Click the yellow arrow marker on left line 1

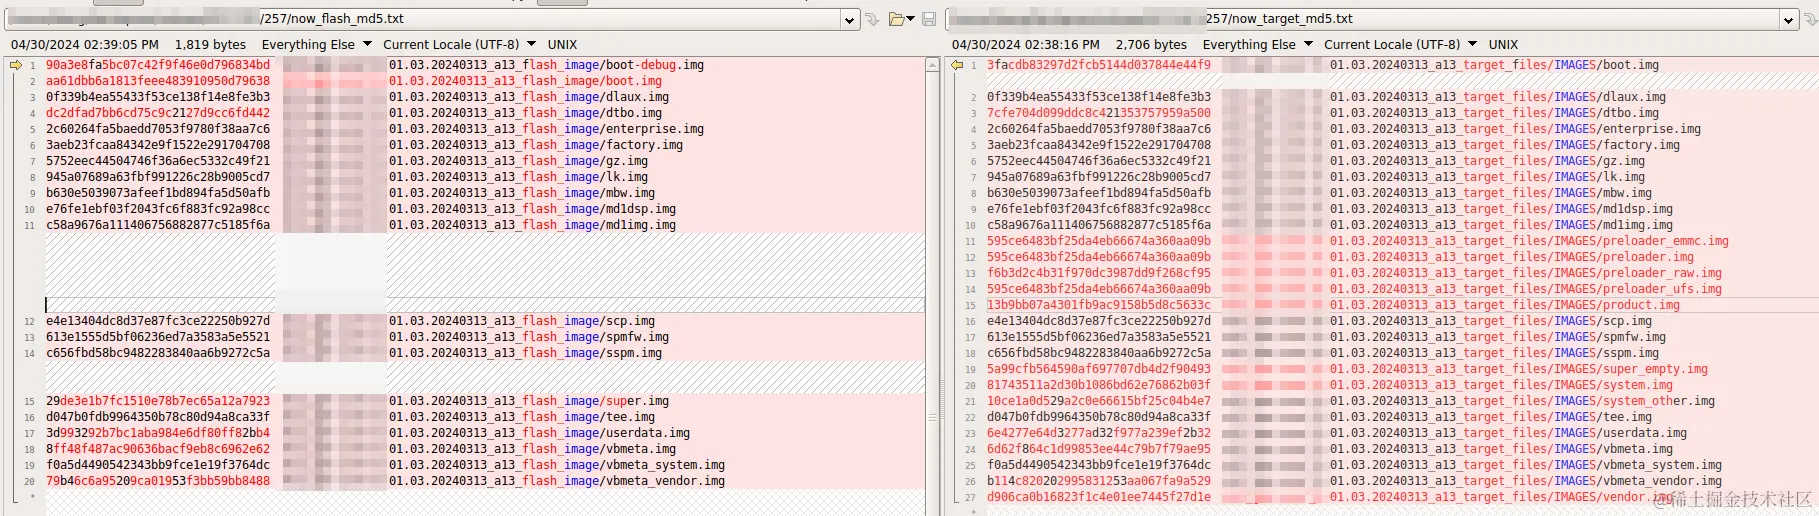pos(16,65)
